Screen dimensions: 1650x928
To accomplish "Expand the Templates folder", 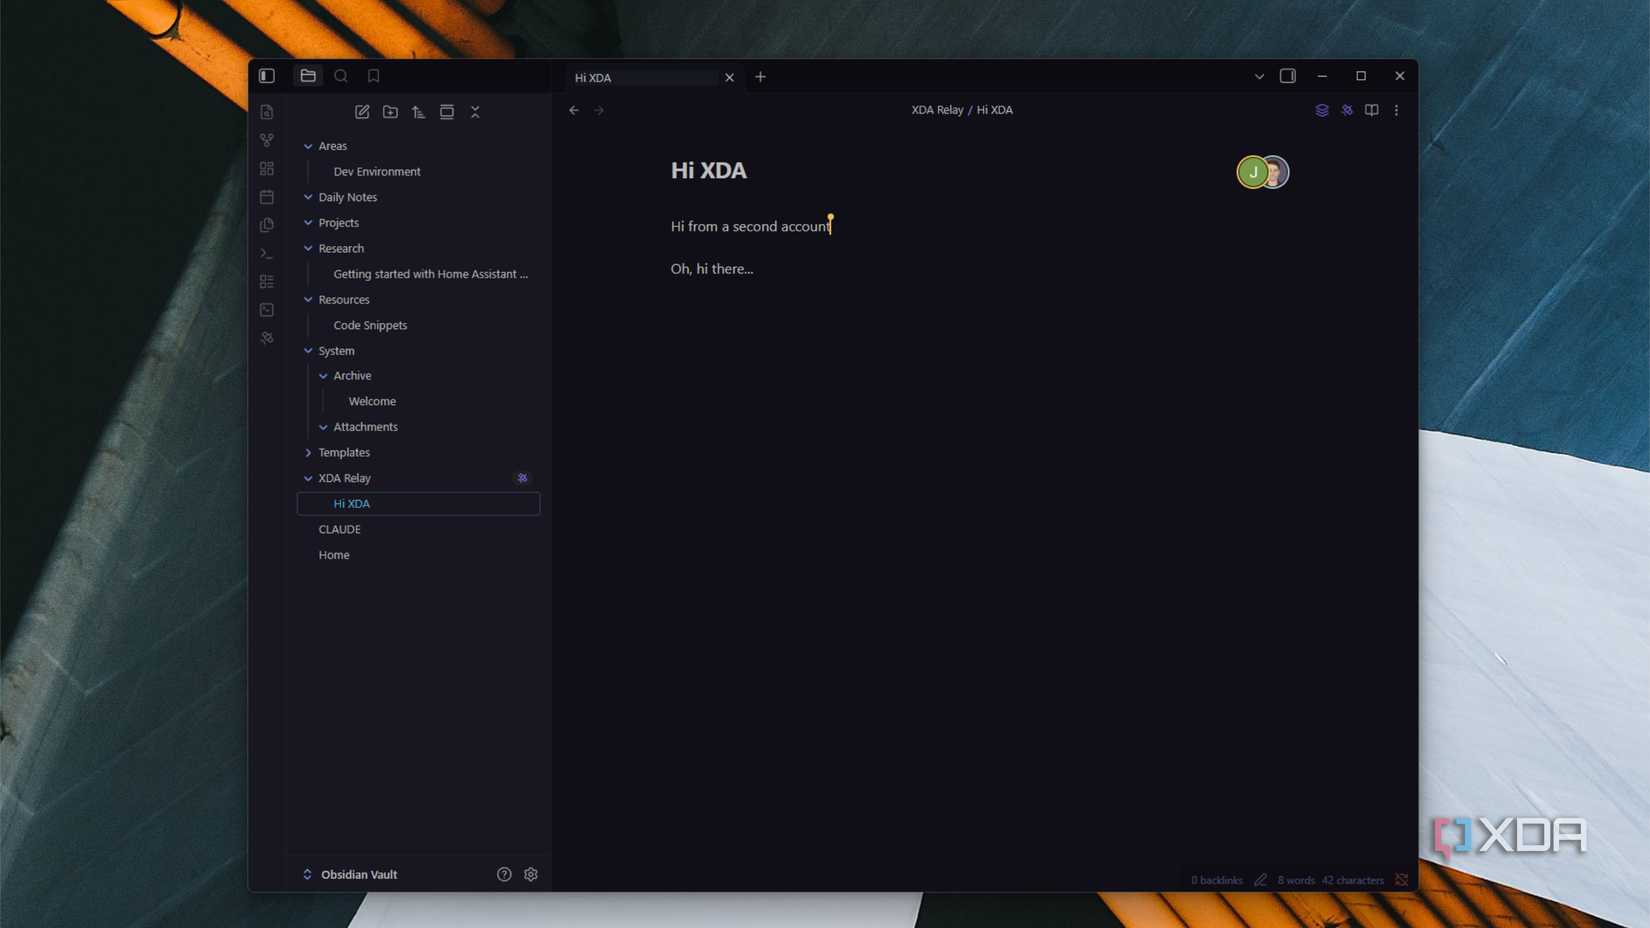I will [308, 452].
